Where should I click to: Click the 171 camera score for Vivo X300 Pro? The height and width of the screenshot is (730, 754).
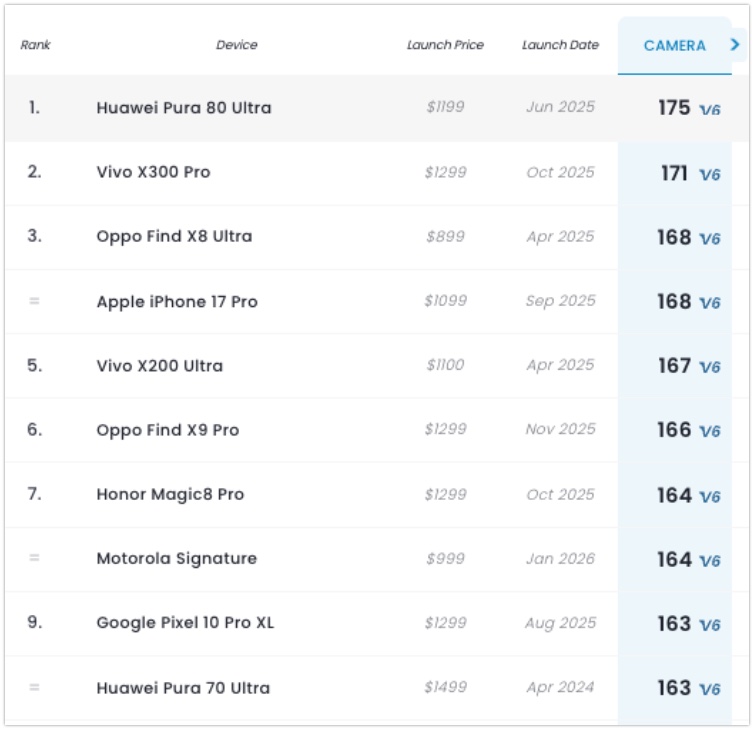[x=674, y=173]
